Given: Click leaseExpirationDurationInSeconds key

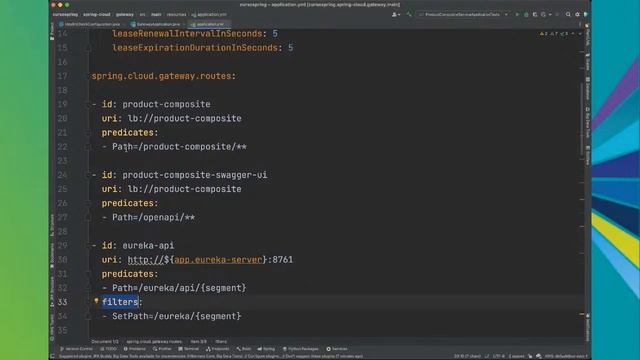Looking at the screenshot, I should click(195, 48).
